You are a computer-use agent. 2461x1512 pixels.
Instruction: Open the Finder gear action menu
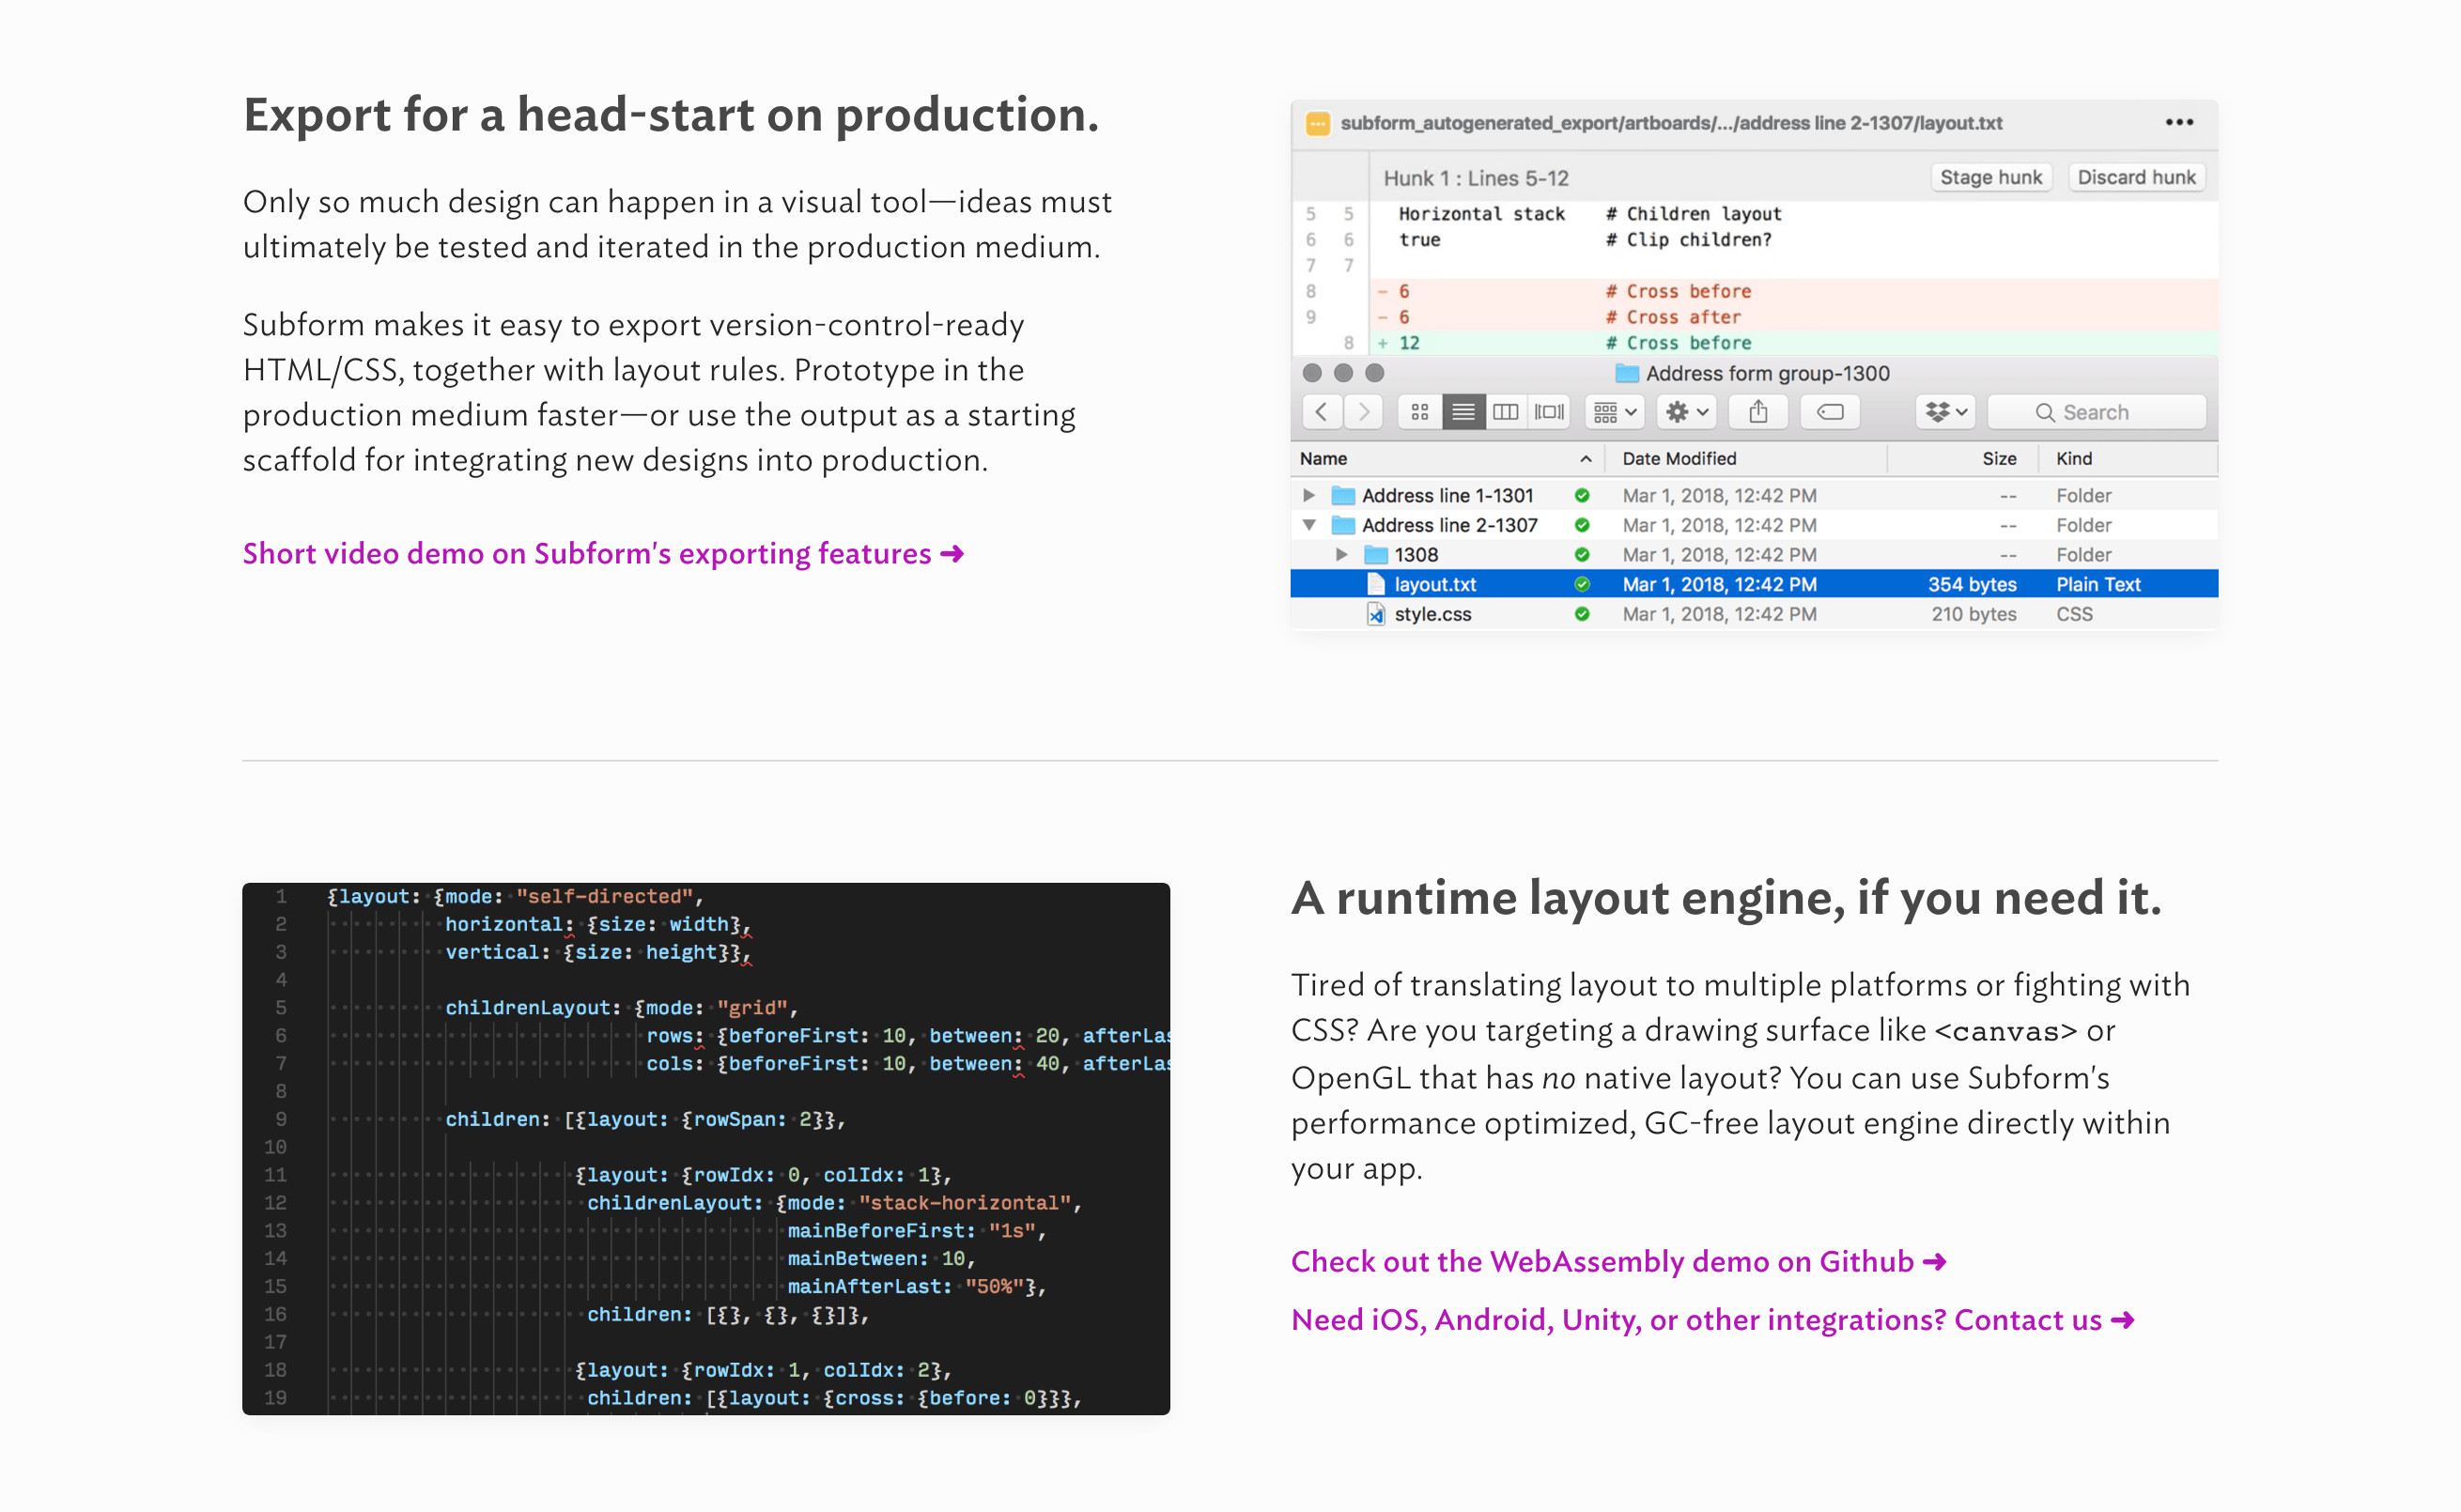coord(1686,412)
